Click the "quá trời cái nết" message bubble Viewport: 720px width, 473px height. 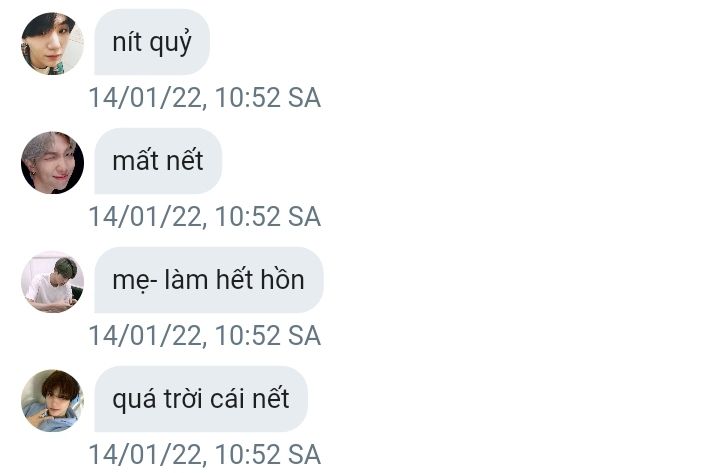point(200,399)
